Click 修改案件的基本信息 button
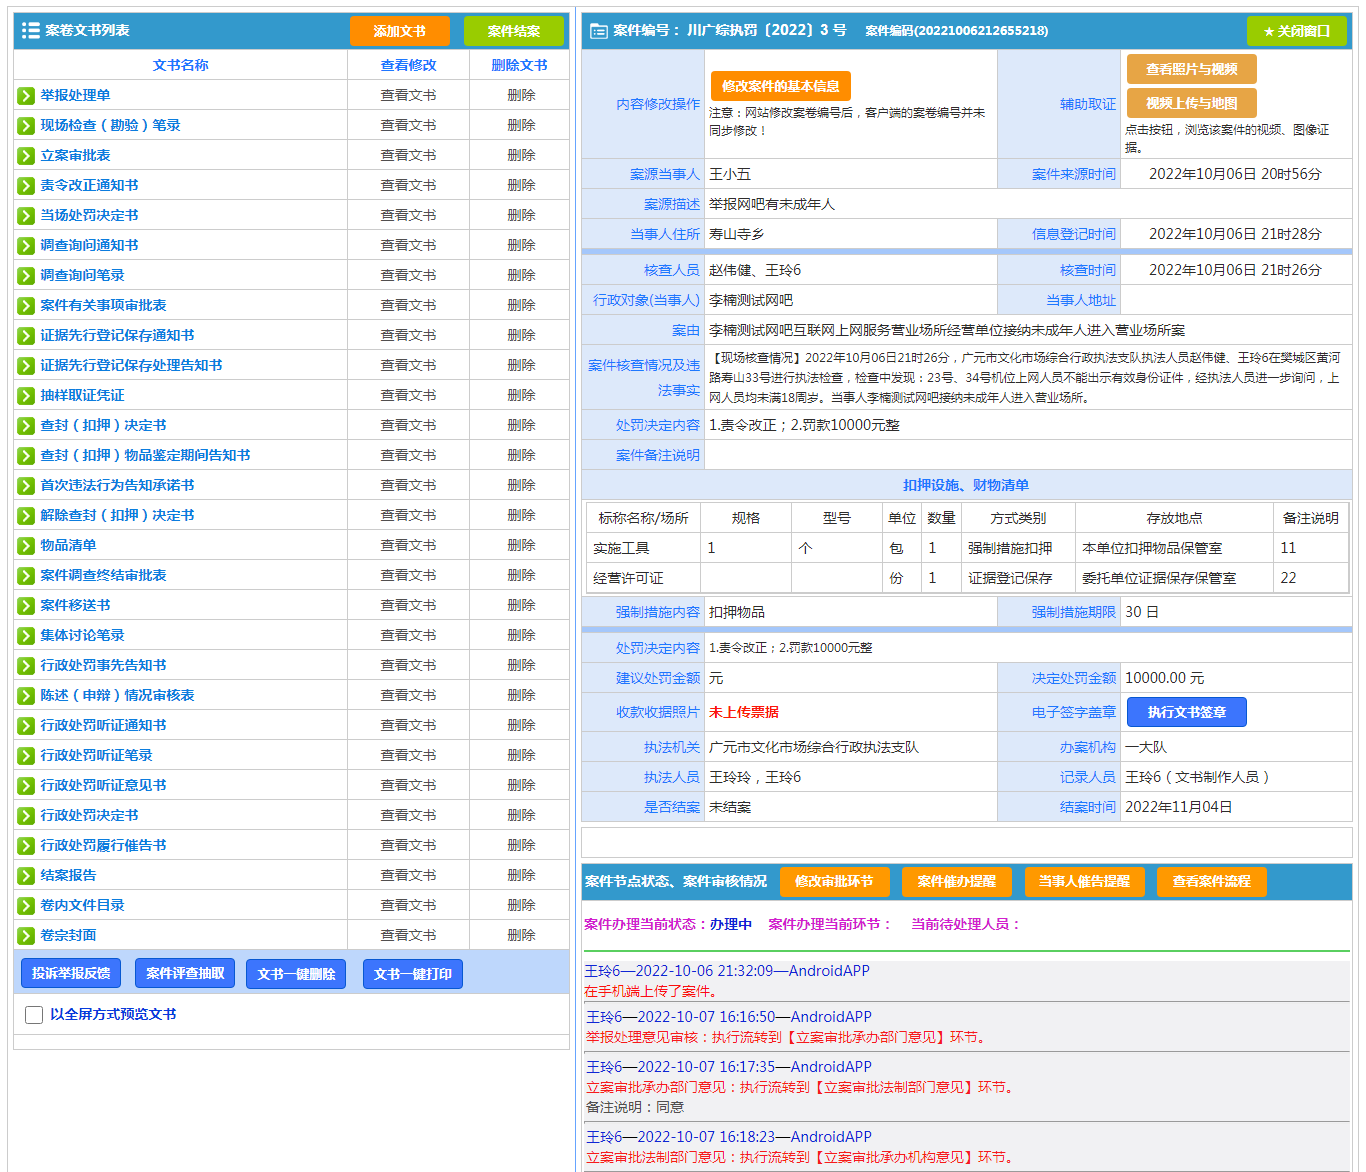This screenshot has height=1172, width=1366. (781, 86)
